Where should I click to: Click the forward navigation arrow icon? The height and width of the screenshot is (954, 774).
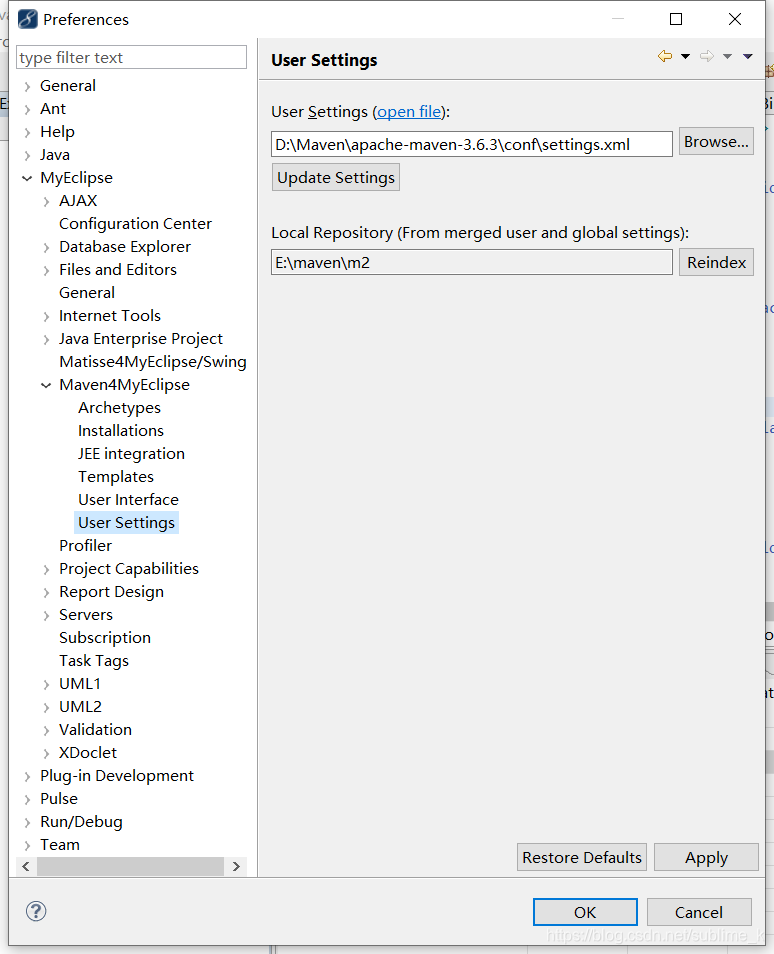pos(706,56)
